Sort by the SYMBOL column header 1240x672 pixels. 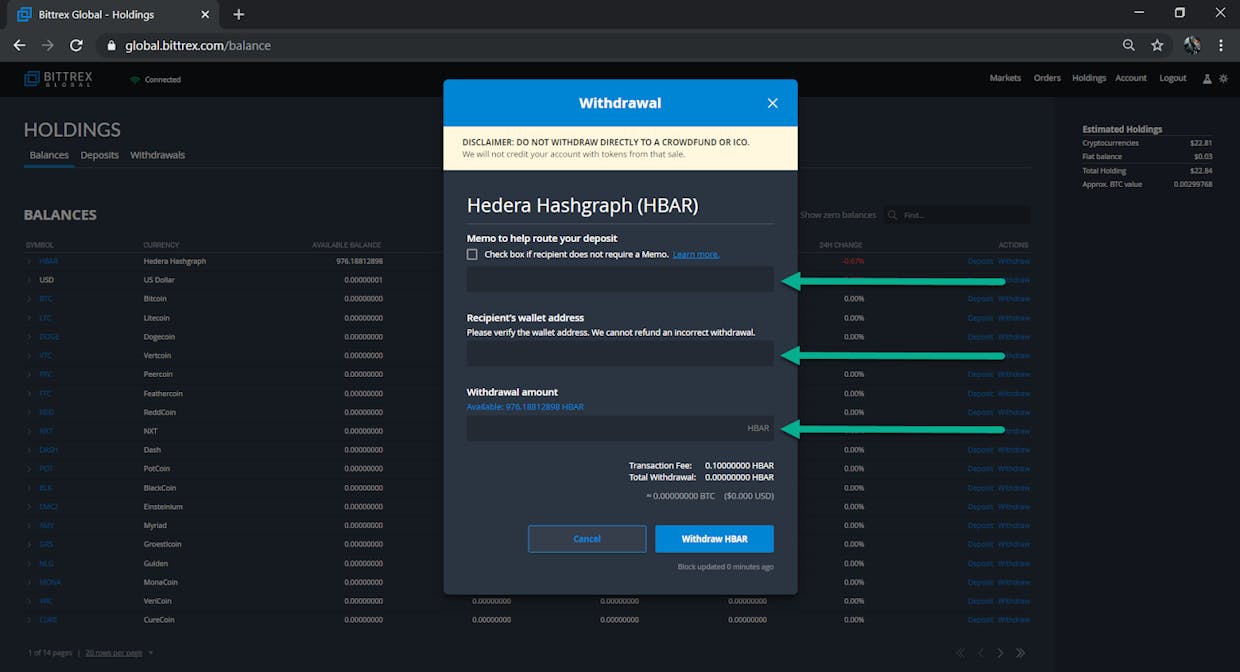[x=40, y=245]
